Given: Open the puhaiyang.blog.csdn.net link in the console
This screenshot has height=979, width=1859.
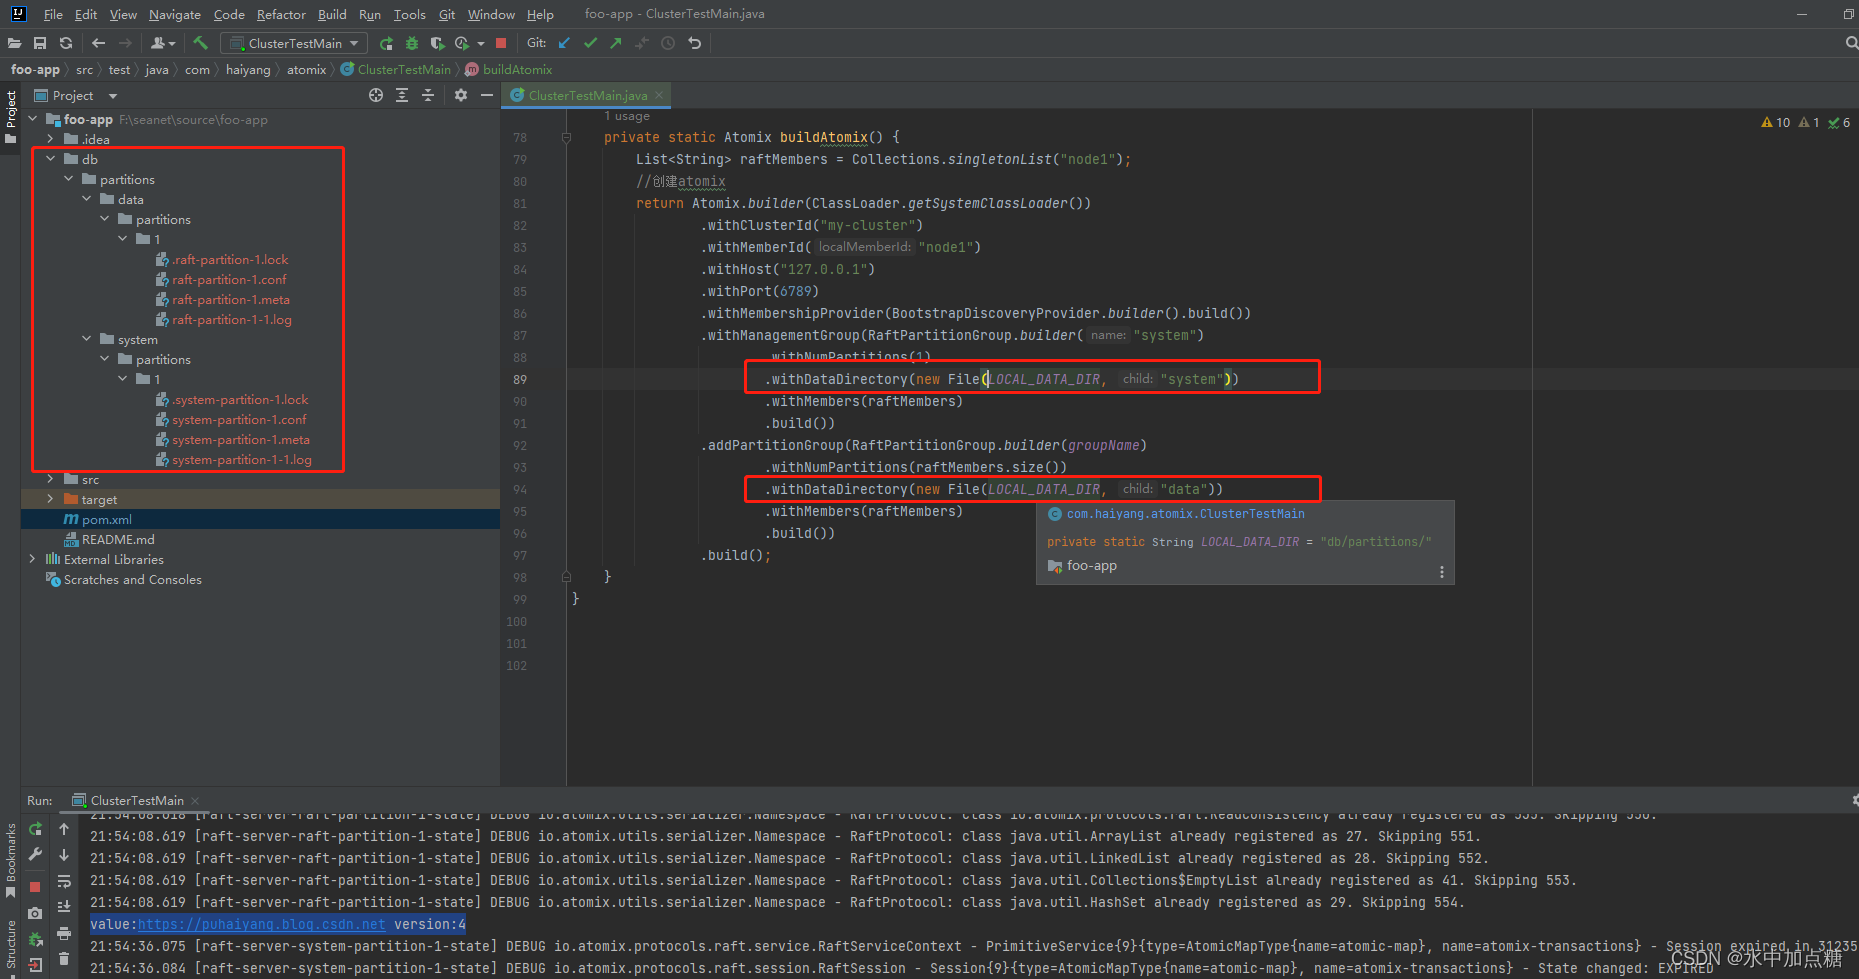Looking at the screenshot, I should [262, 924].
